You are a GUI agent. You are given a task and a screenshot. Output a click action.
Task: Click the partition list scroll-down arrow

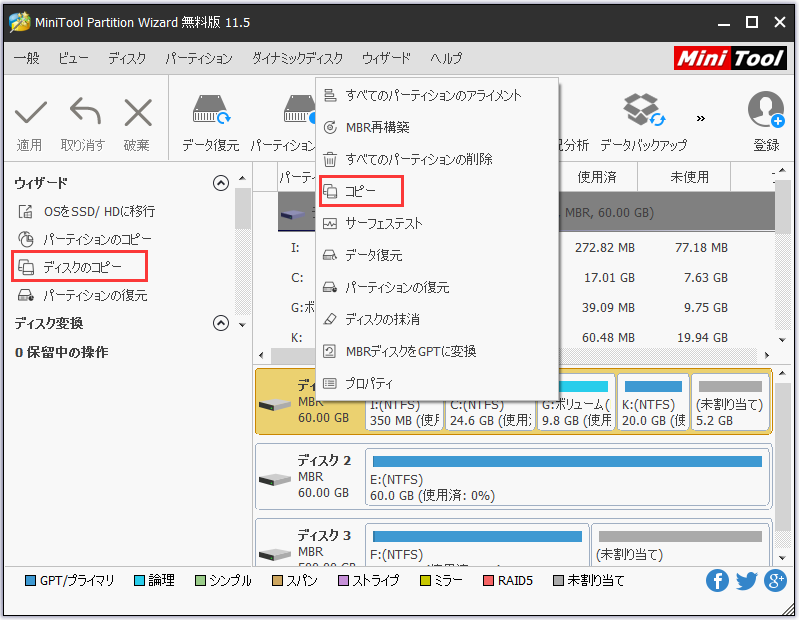point(782,339)
